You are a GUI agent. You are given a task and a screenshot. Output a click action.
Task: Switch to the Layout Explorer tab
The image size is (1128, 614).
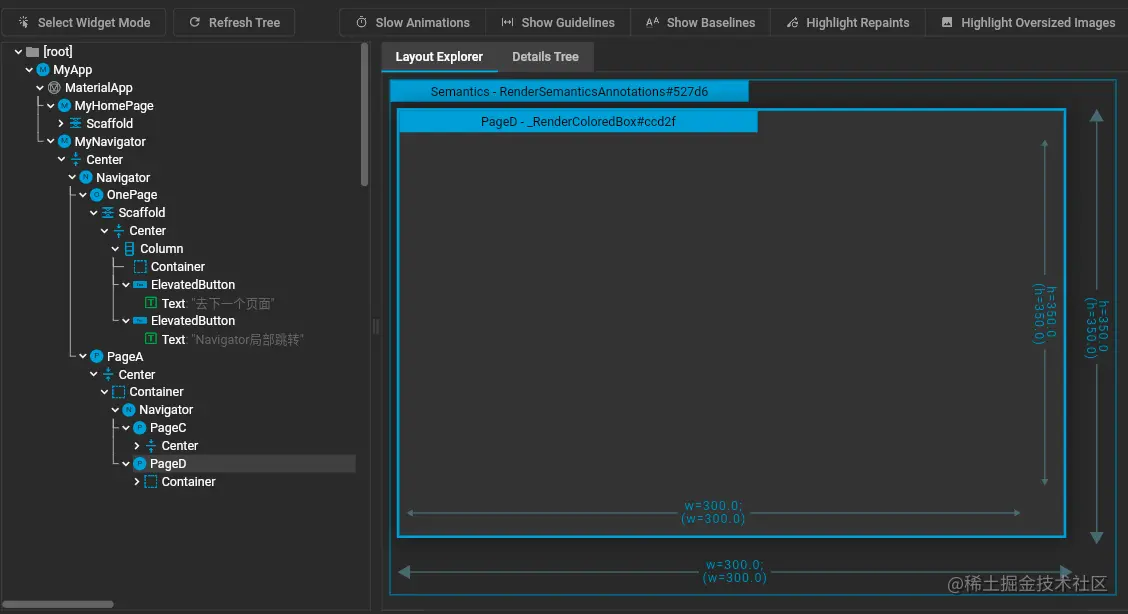coord(439,57)
